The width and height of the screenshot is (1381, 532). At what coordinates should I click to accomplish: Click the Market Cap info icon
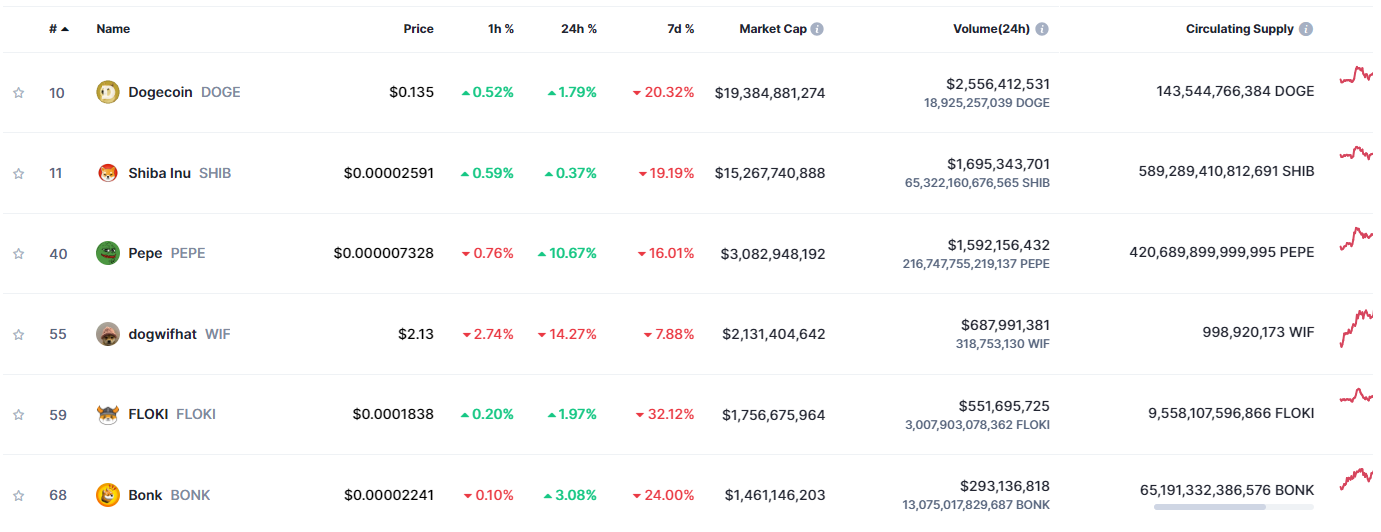coord(817,29)
